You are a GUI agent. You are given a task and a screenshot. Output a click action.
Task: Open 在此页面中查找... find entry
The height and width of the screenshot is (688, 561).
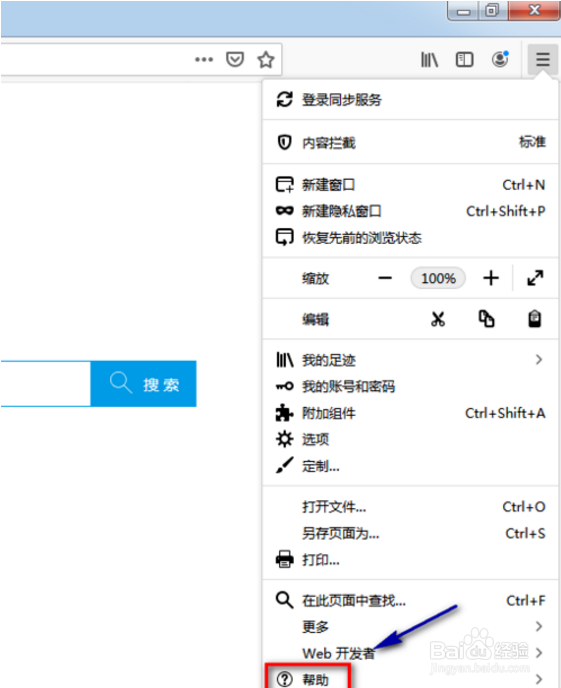coord(410,600)
